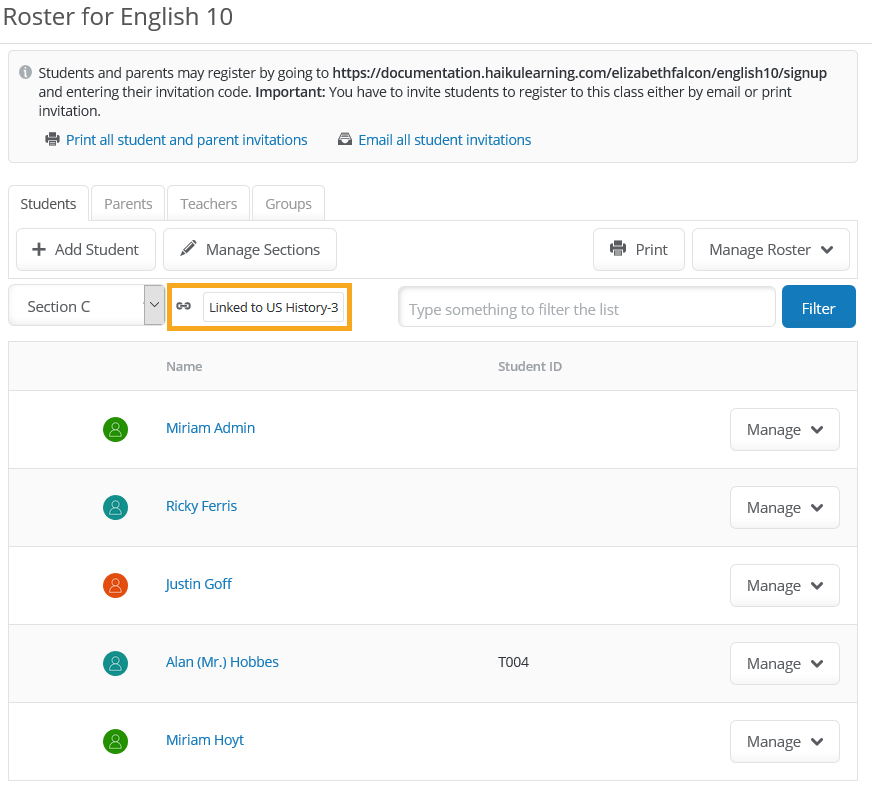Click Alan Hobbes's teal avatar icon

click(x=116, y=663)
